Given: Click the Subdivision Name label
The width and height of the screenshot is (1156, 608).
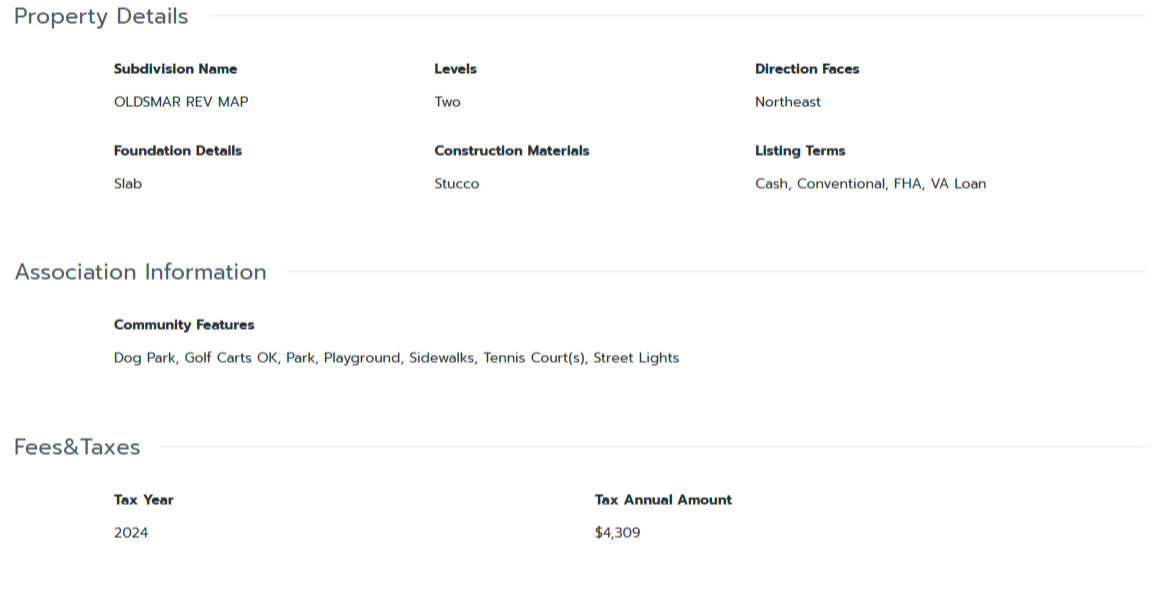Looking at the screenshot, I should tap(175, 69).
